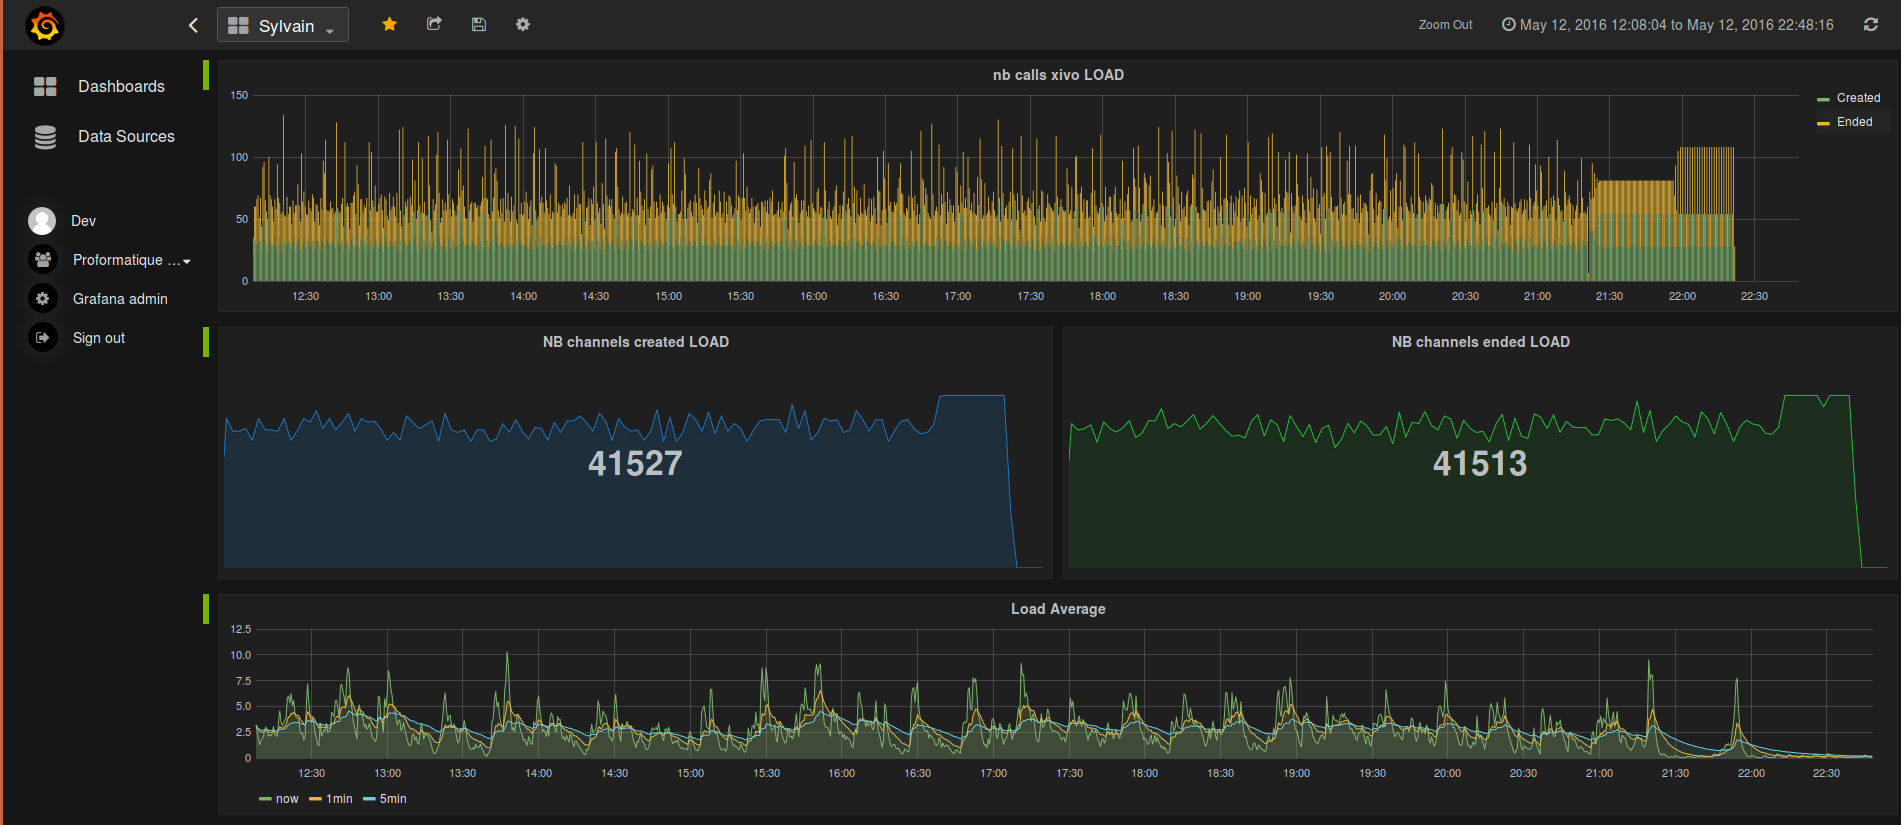Expand the Proformatique organization dropdown
Screen dimensions: 1901x825
(x=131, y=260)
